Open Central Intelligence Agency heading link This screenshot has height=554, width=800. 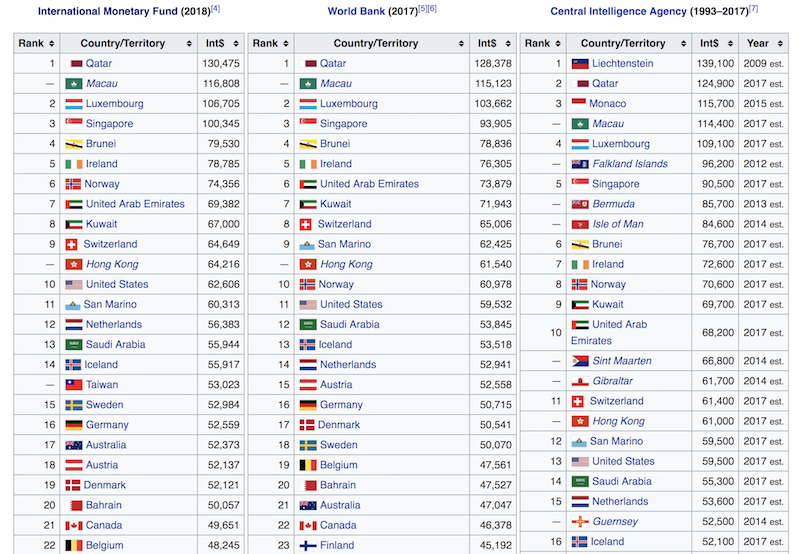618,11
